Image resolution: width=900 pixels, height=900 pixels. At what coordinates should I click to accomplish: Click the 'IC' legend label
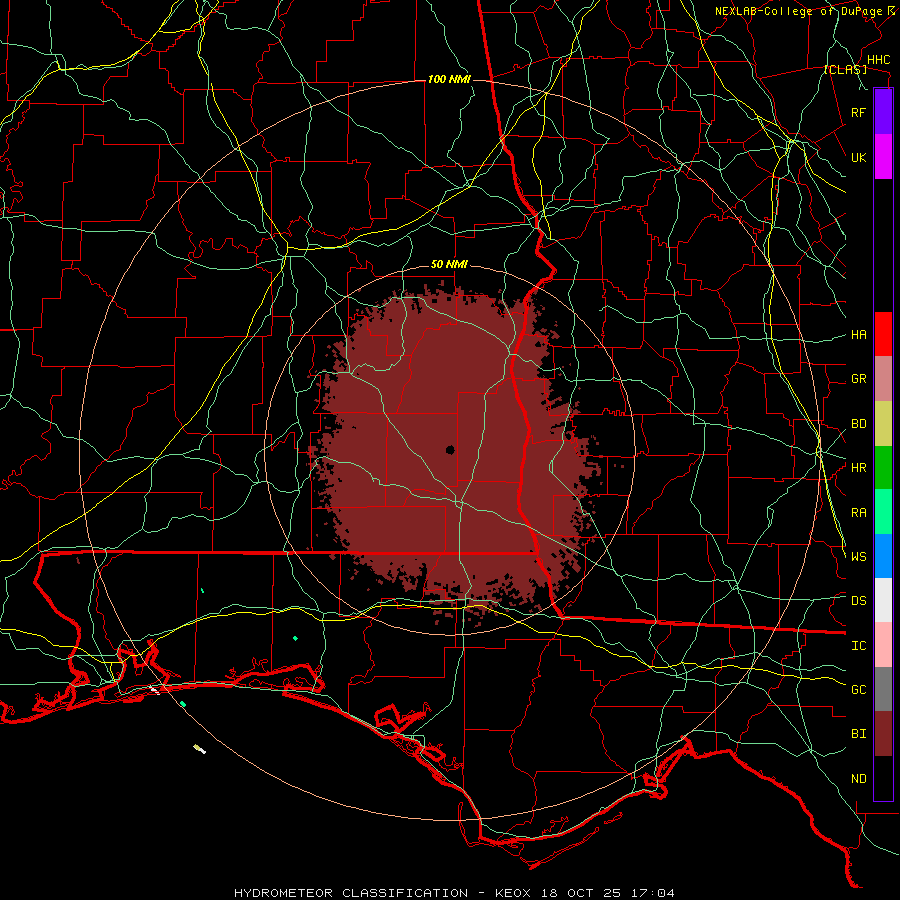pyautogui.click(x=859, y=646)
